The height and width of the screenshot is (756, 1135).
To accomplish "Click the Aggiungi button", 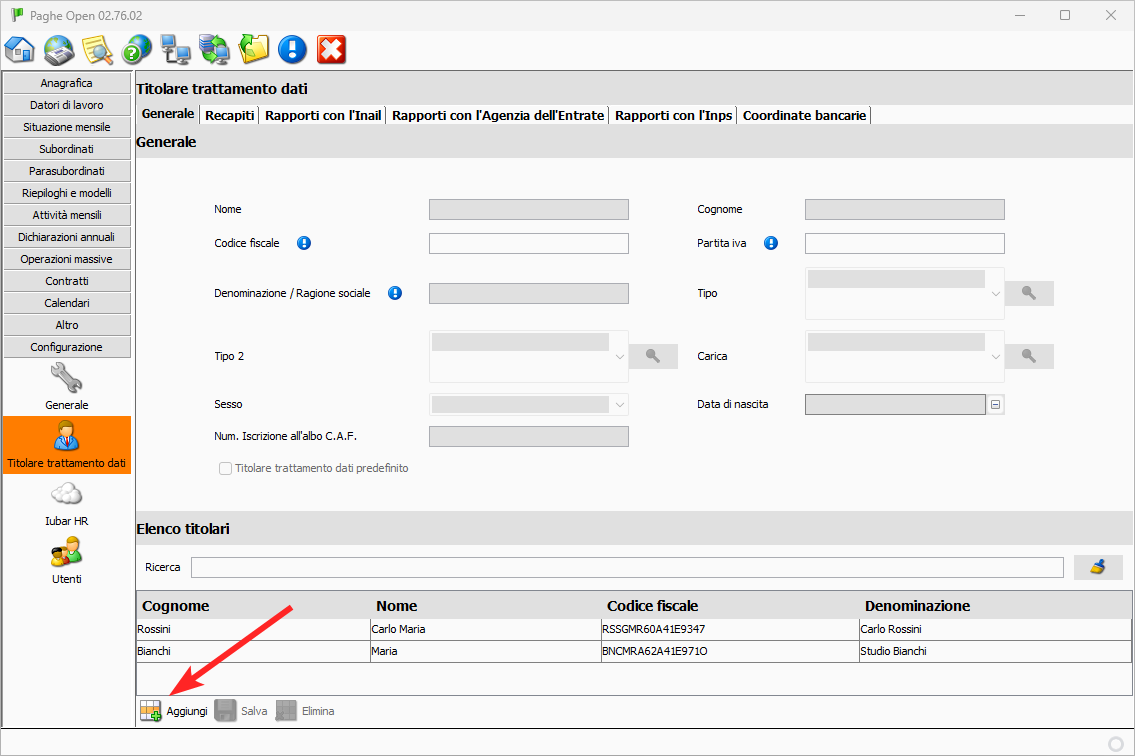I will point(174,711).
